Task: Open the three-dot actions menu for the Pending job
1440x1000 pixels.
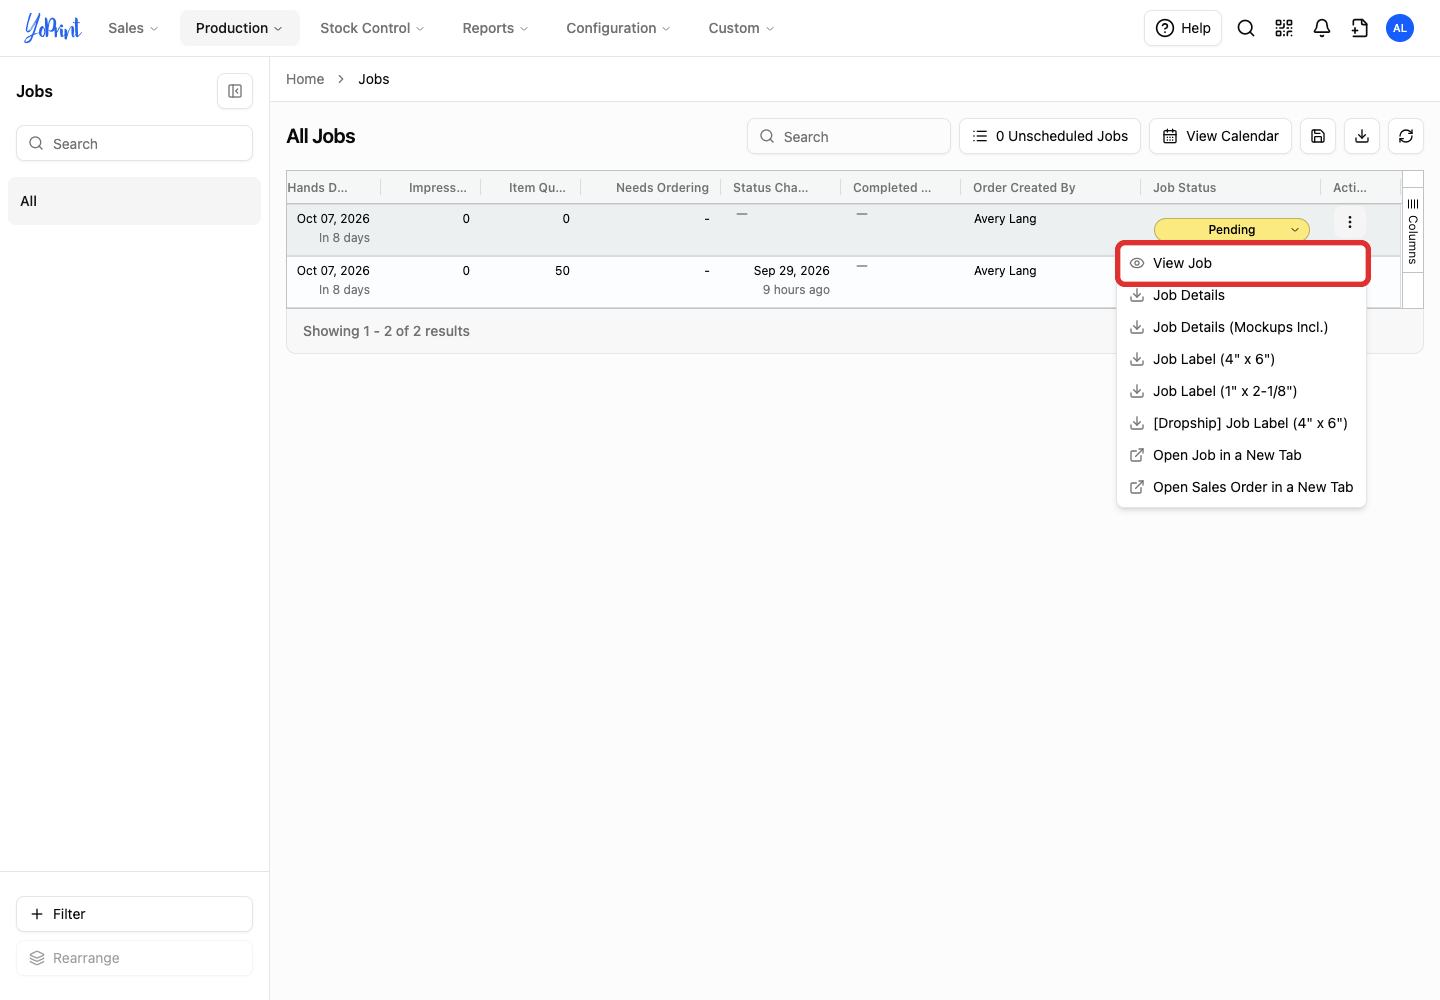Action: coord(1350,222)
